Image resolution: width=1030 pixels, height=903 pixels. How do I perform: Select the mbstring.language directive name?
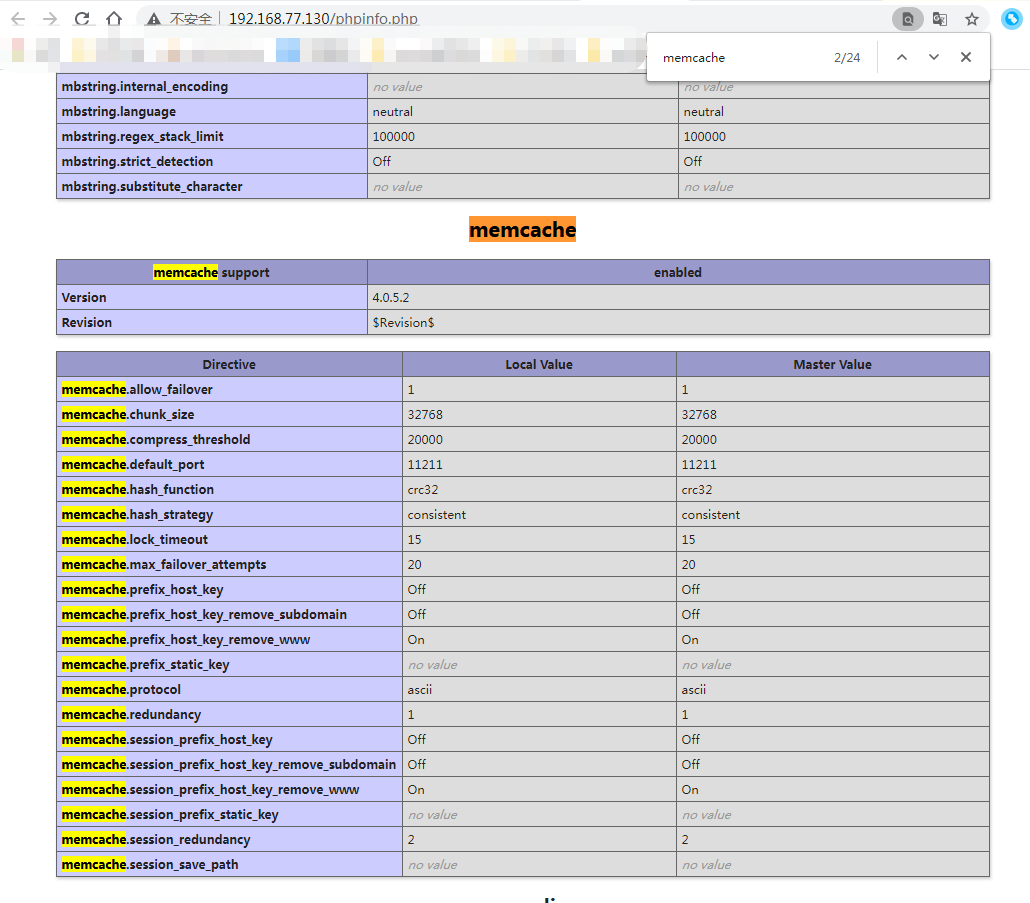119,111
